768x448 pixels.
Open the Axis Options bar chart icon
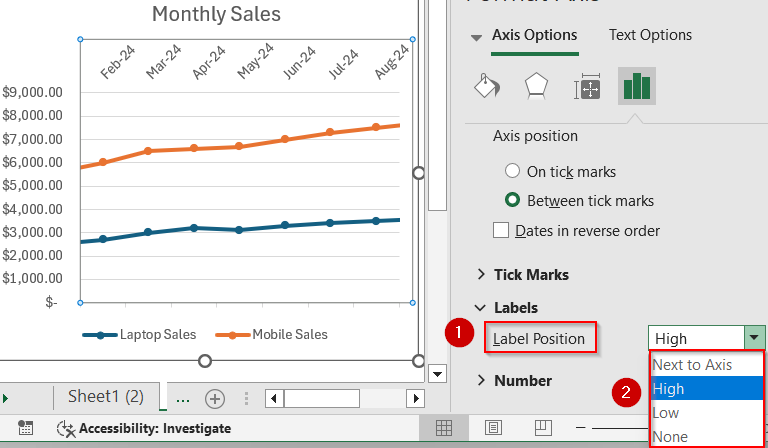(637, 86)
